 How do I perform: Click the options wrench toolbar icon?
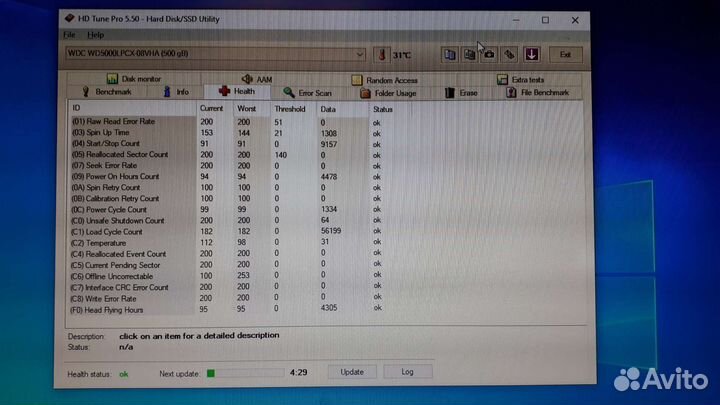510,55
